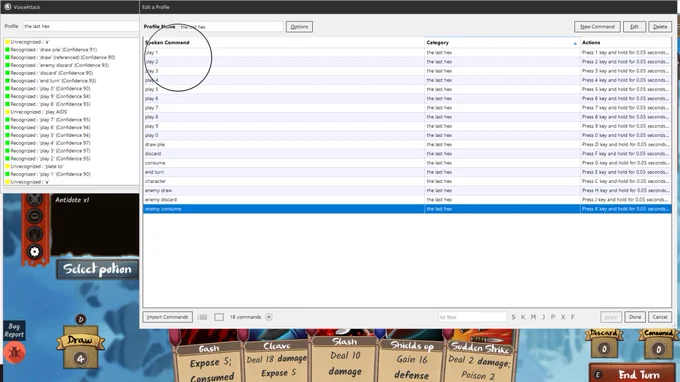Sort by the Spoken Command column header
The image size is (680, 382).
[x=284, y=42]
